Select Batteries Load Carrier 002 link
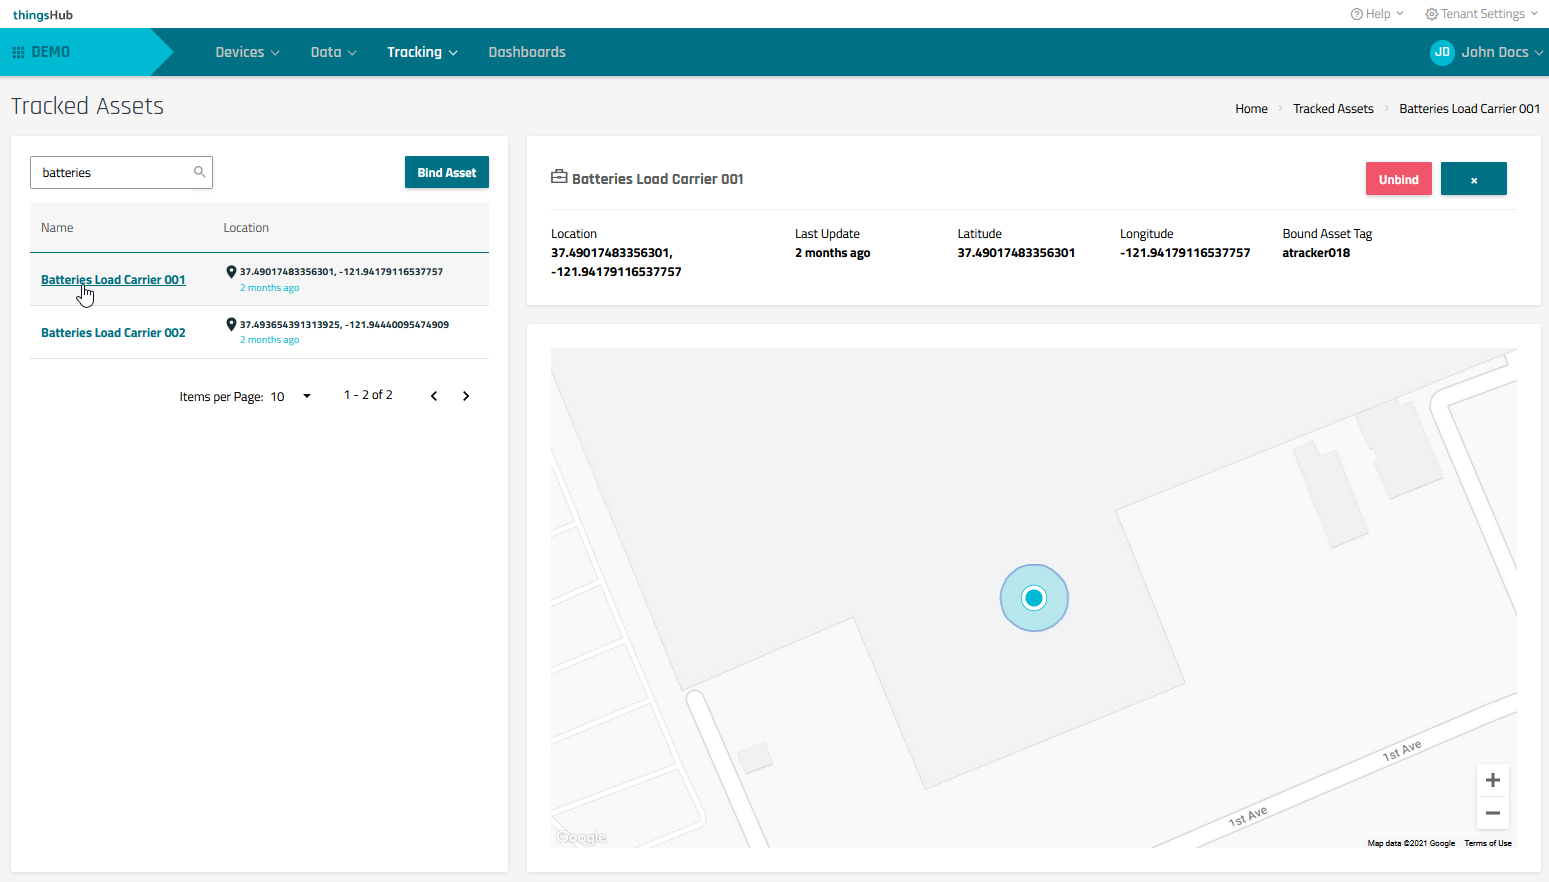 pos(113,333)
